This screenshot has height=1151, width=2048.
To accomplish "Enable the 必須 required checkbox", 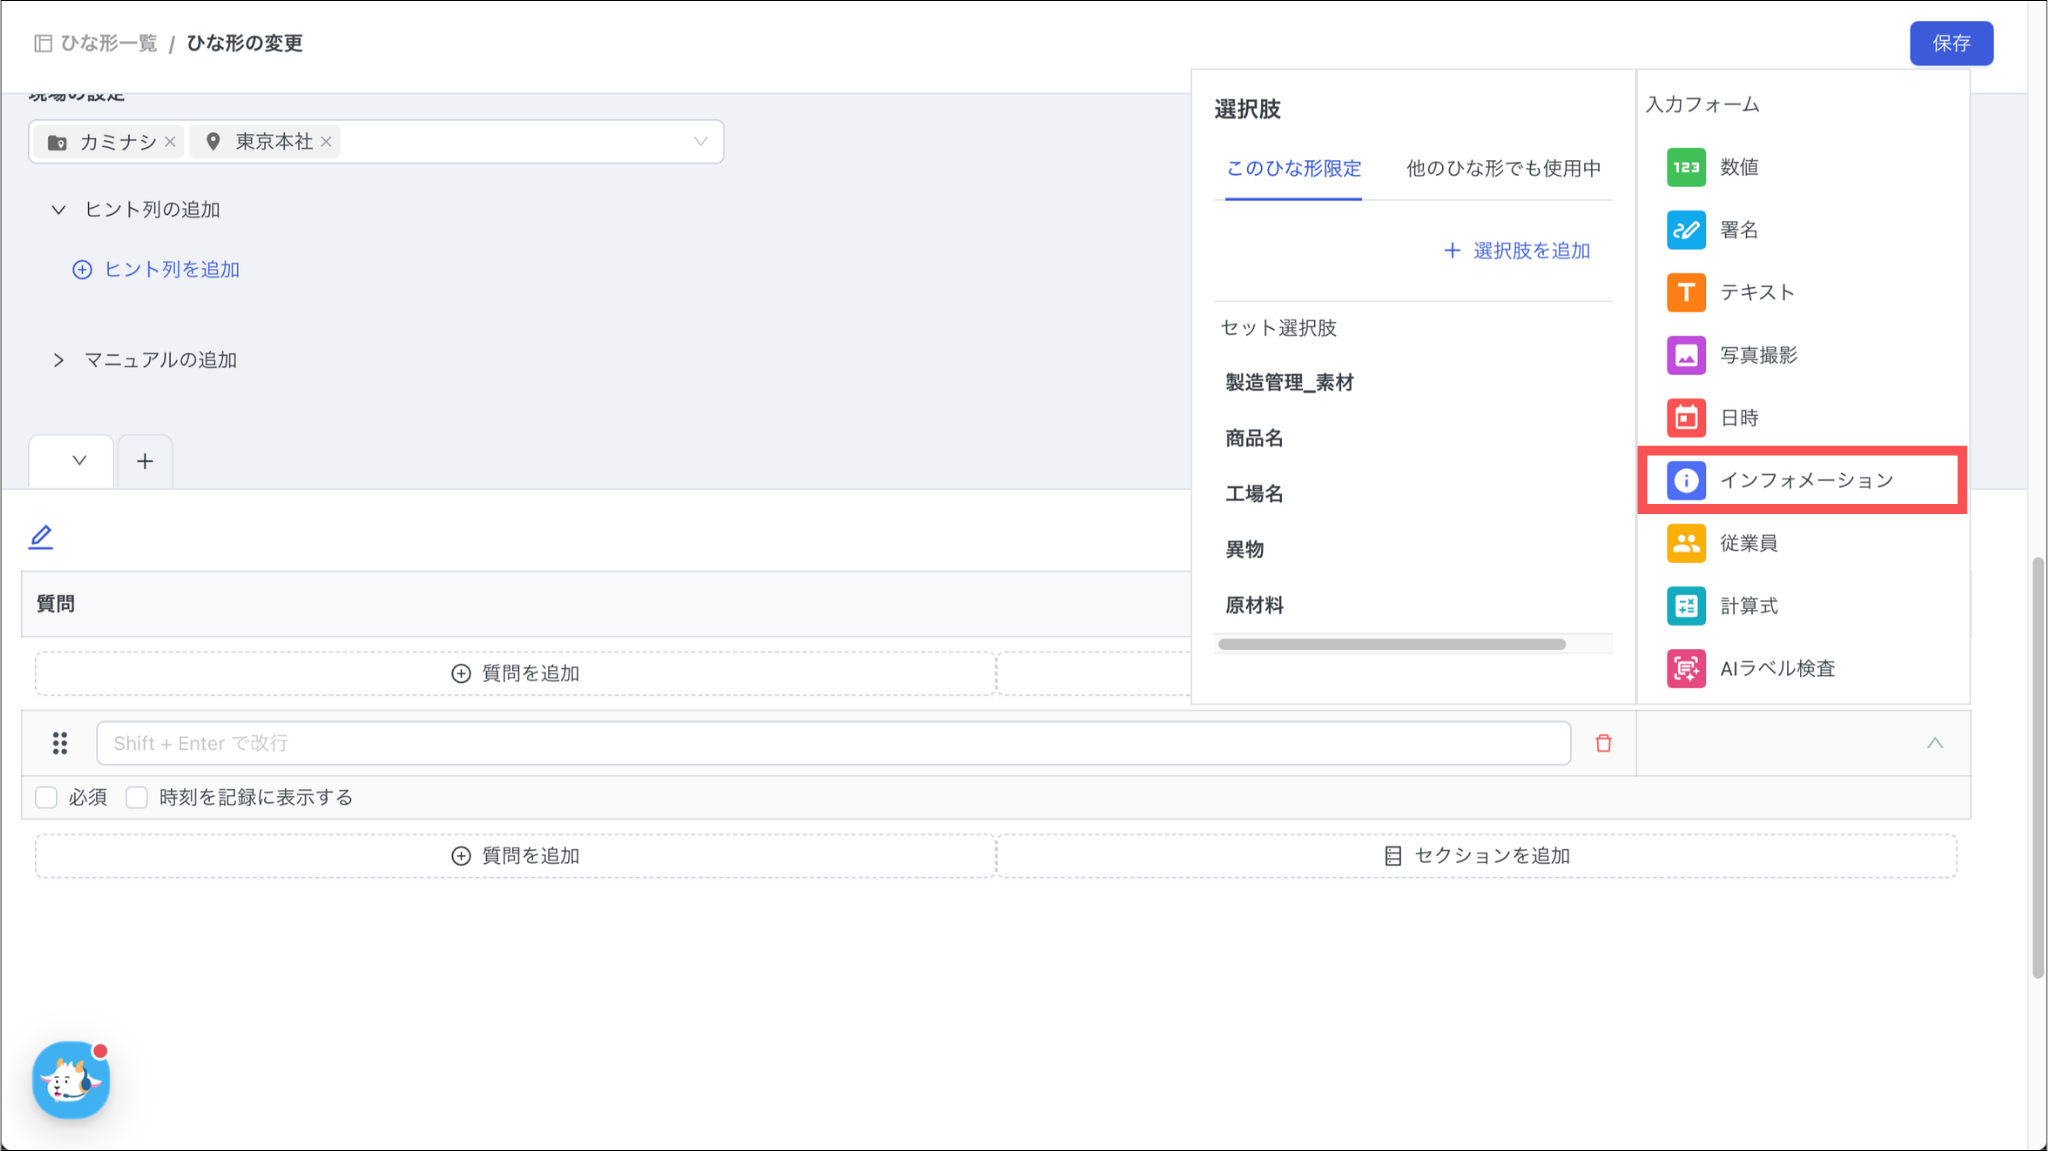I will click(x=46, y=797).
